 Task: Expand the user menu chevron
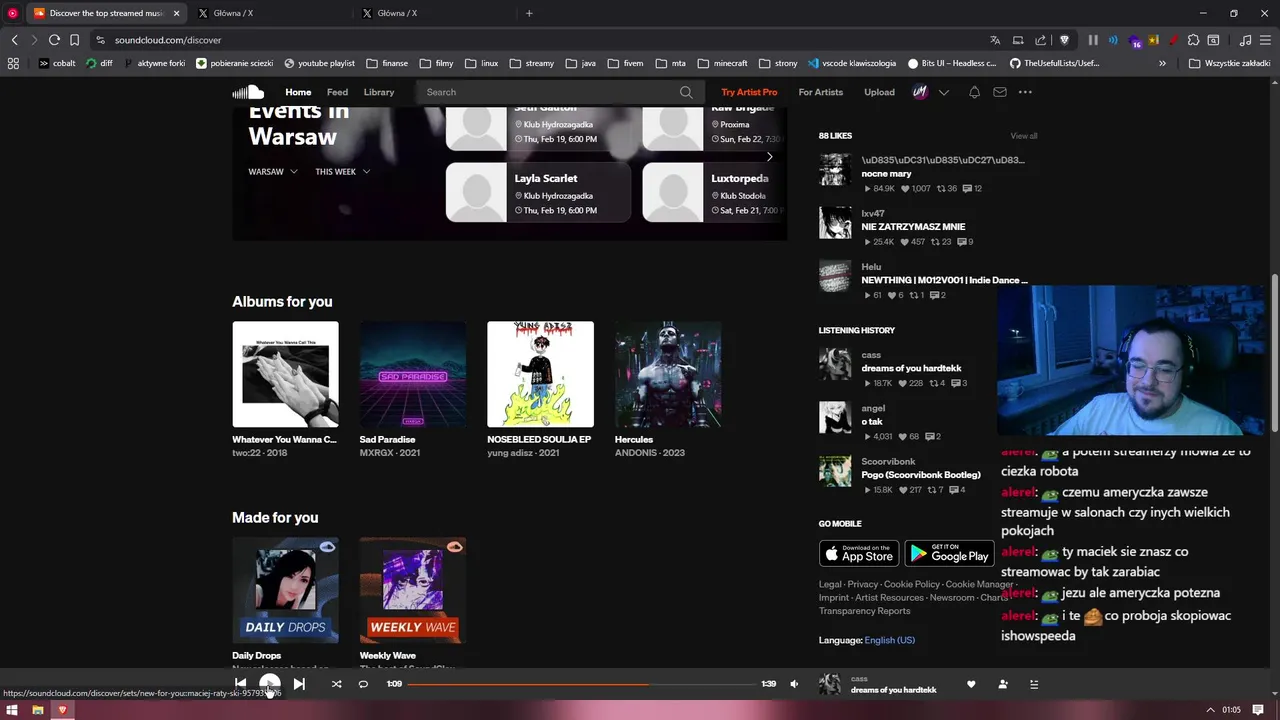click(943, 92)
